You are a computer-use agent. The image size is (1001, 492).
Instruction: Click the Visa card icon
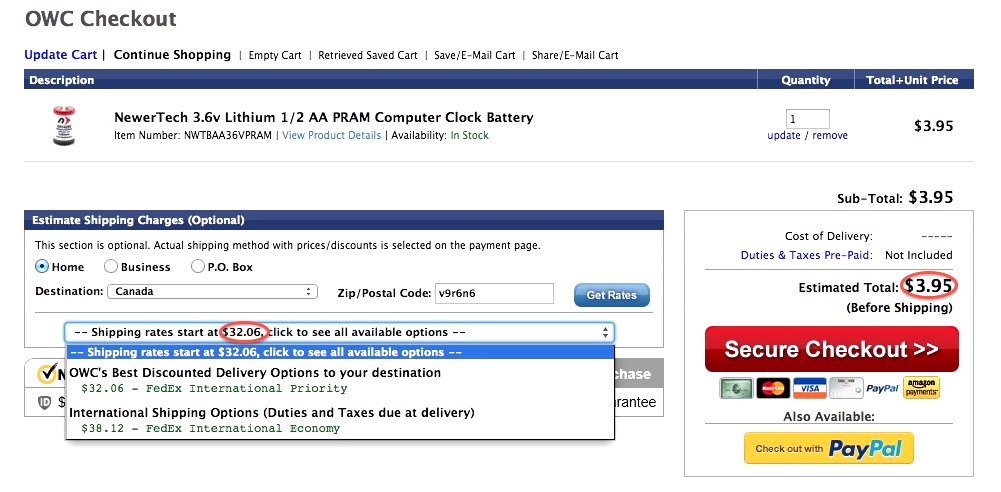809,388
